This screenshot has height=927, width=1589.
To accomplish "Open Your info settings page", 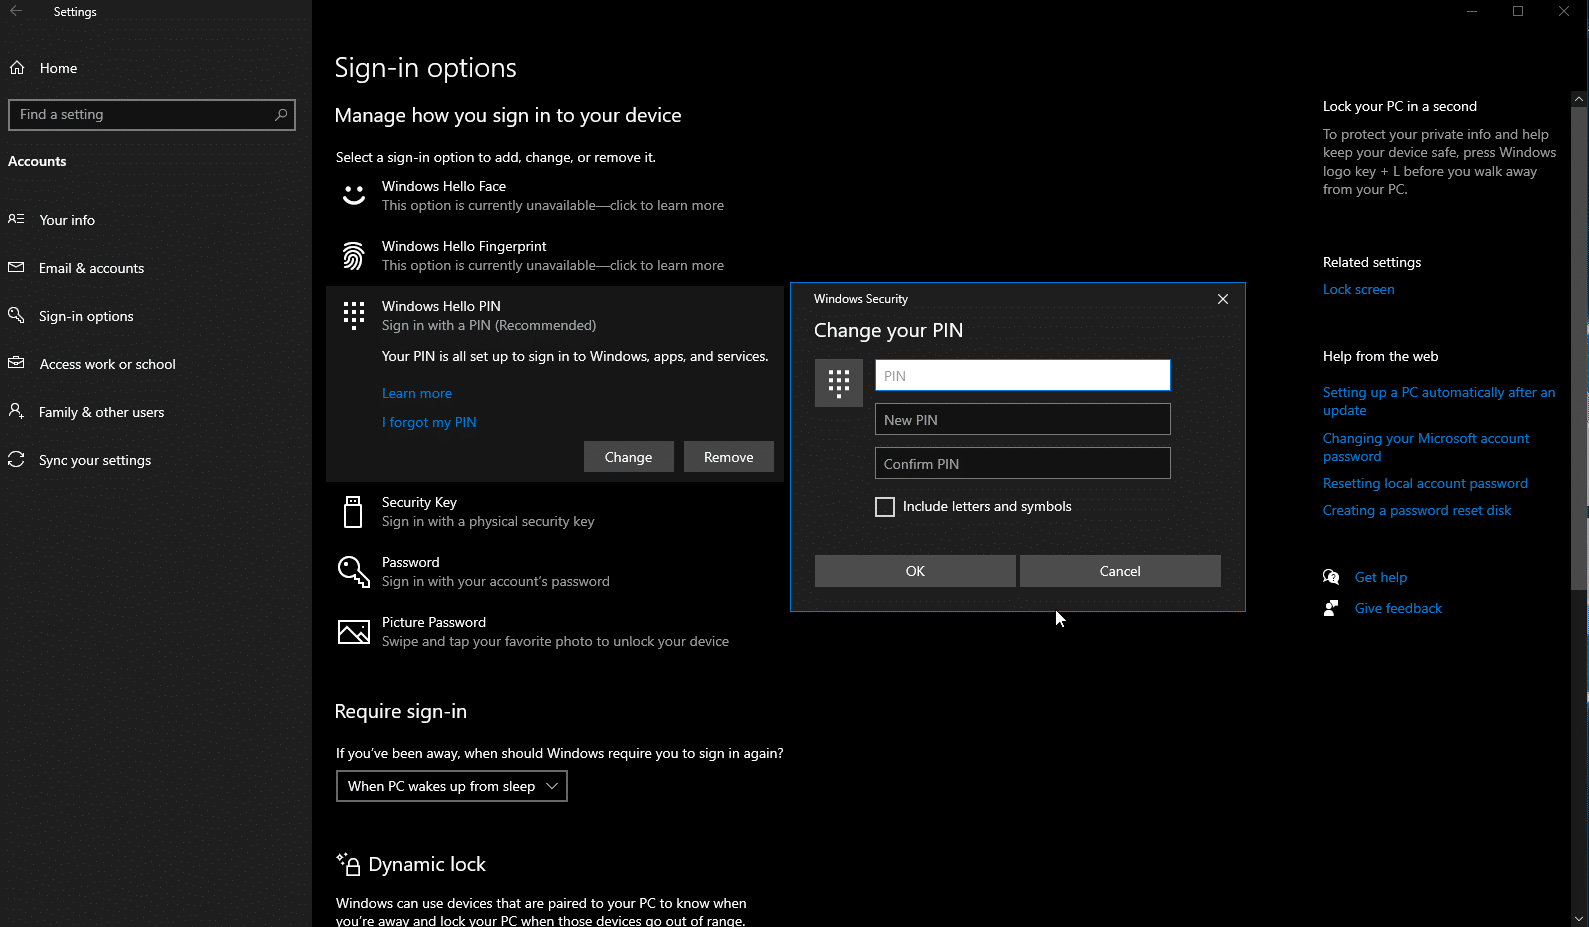I will (x=67, y=220).
